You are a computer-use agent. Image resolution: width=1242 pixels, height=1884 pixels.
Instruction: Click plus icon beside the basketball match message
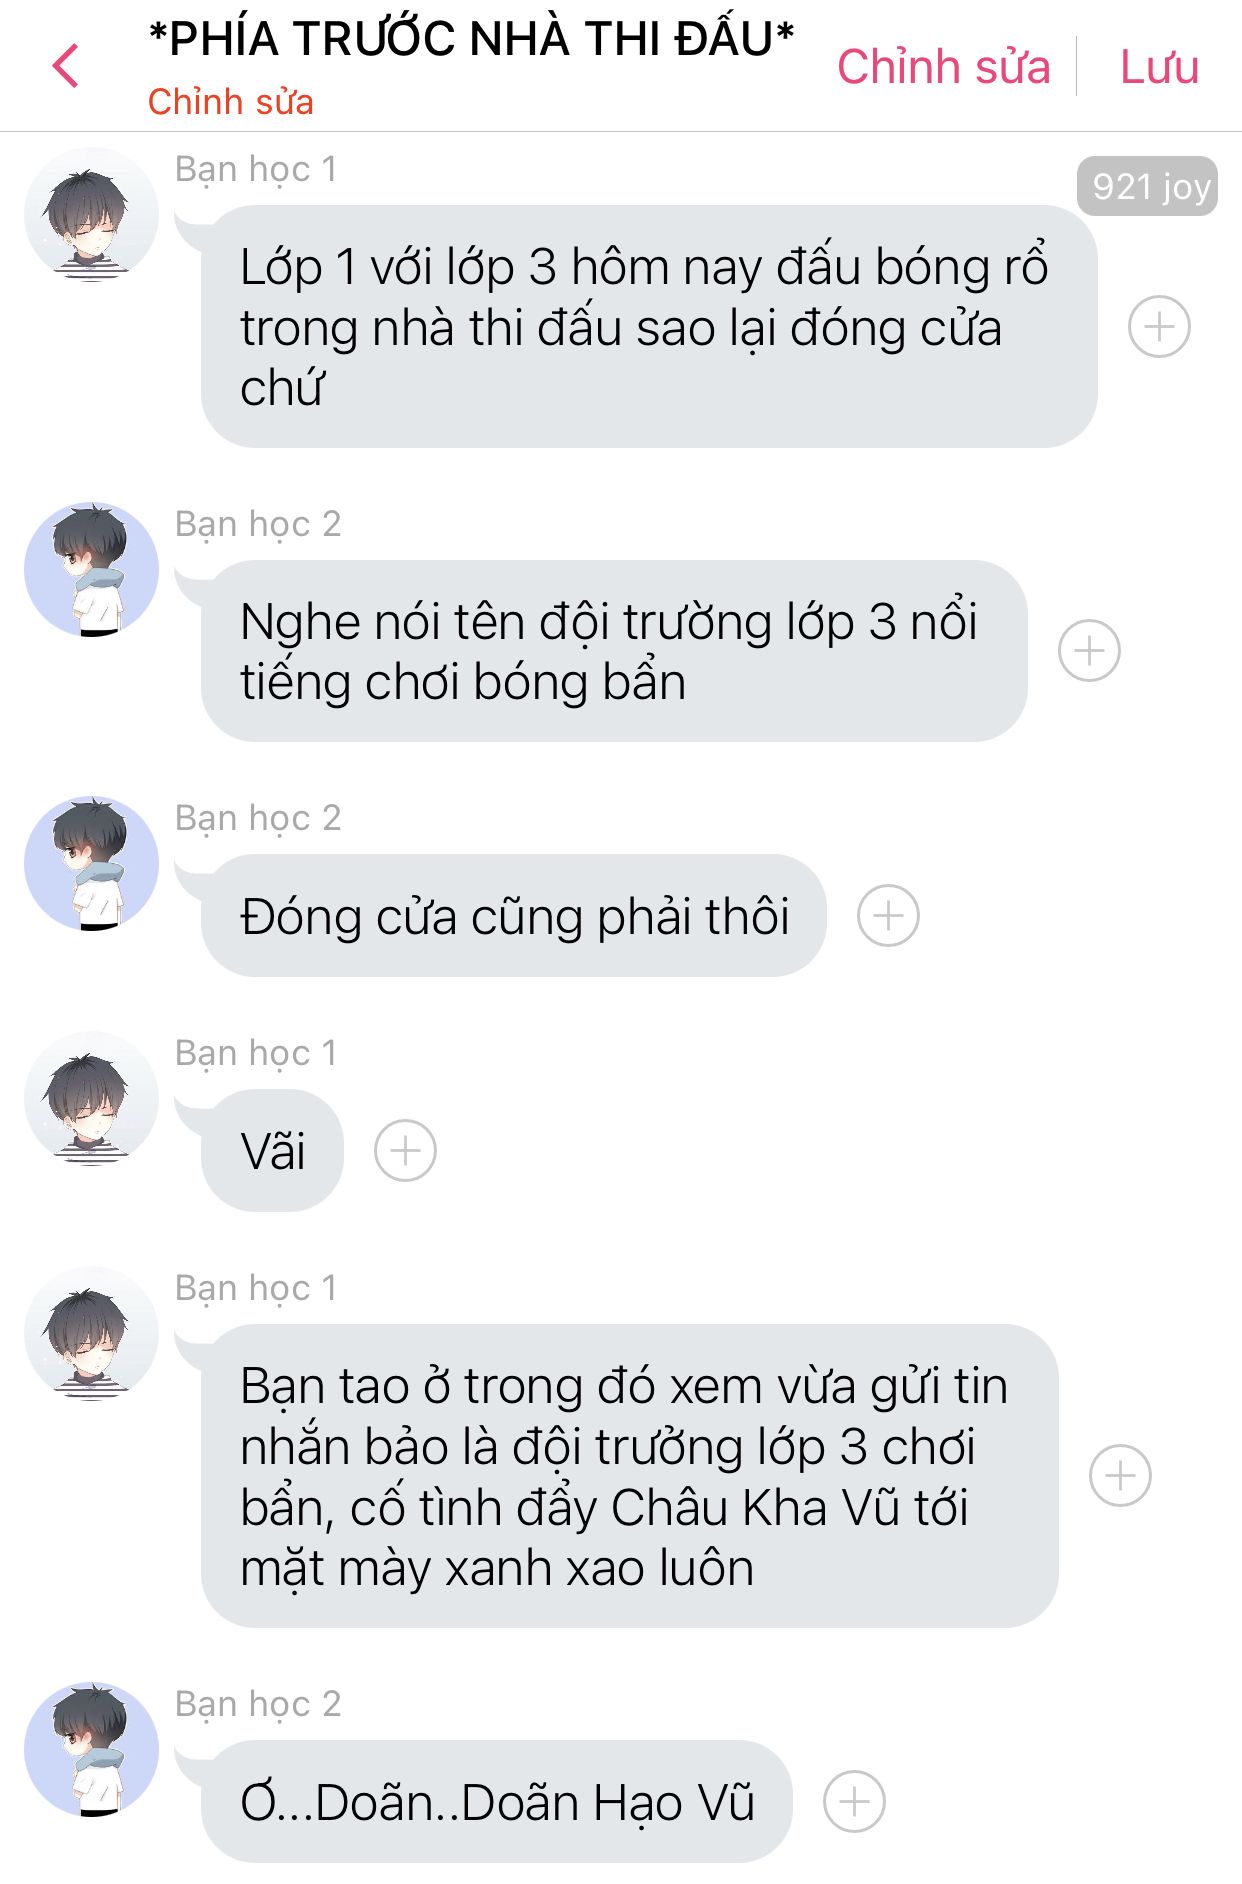pyautogui.click(x=1159, y=327)
